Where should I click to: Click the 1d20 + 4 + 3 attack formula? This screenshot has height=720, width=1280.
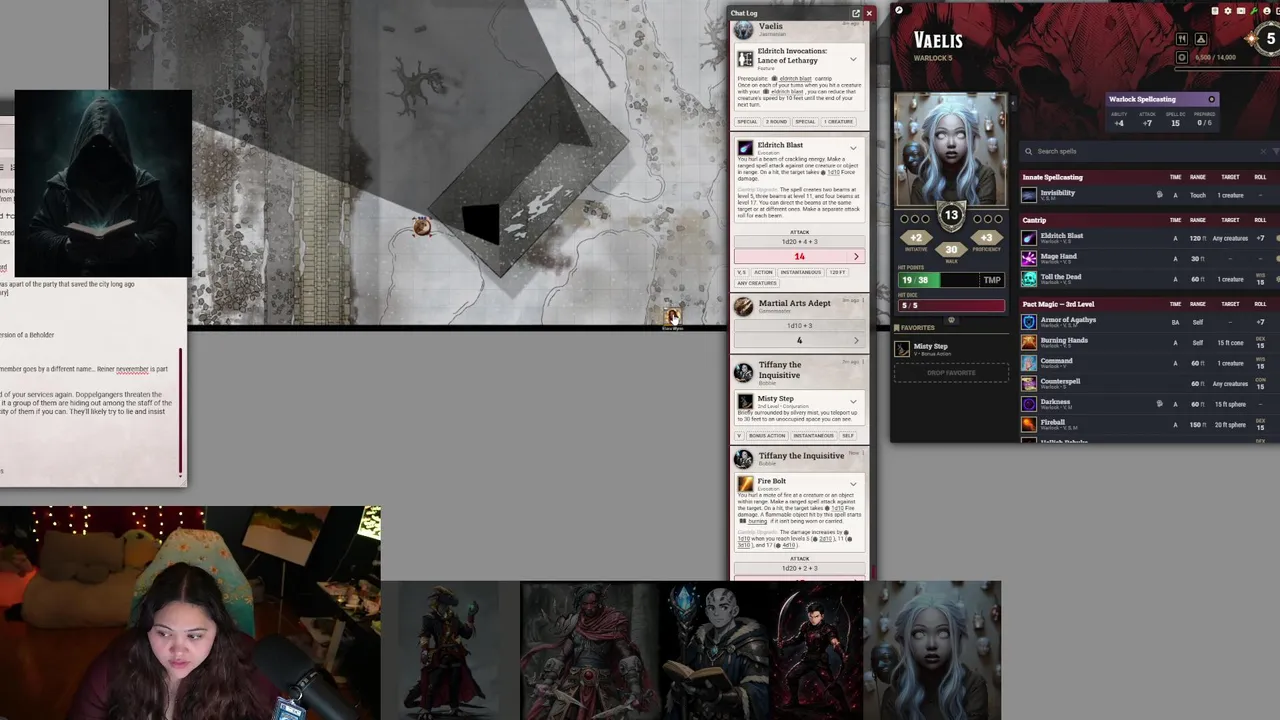pyautogui.click(x=799, y=242)
